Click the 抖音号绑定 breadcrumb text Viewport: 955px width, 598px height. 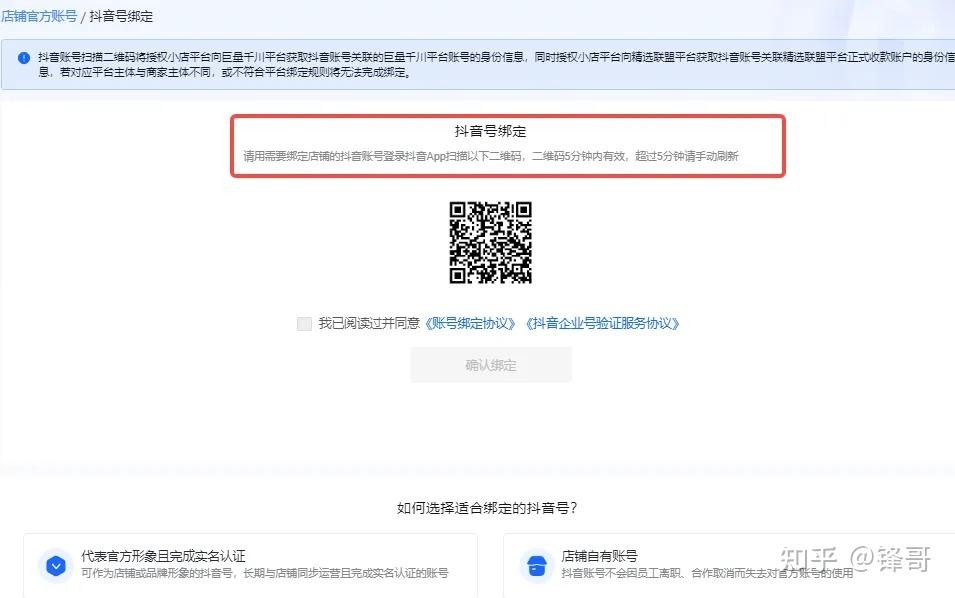pos(121,16)
